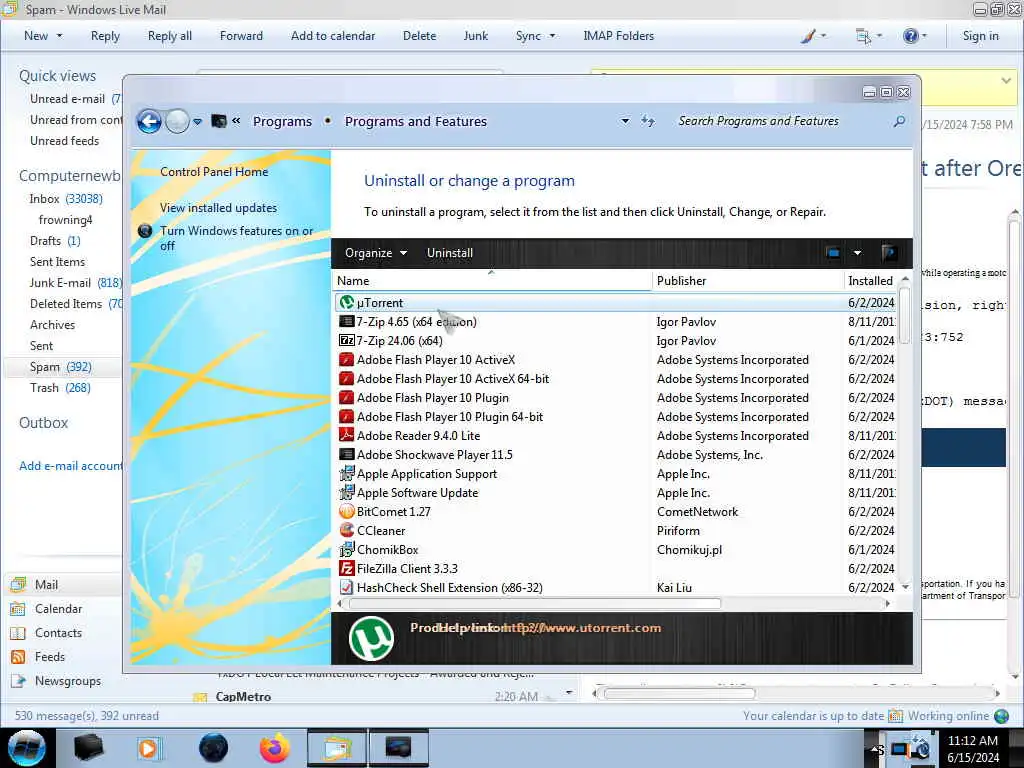1024x768 pixels.
Task: Open the view options dropdown arrow
Action: click(857, 253)
